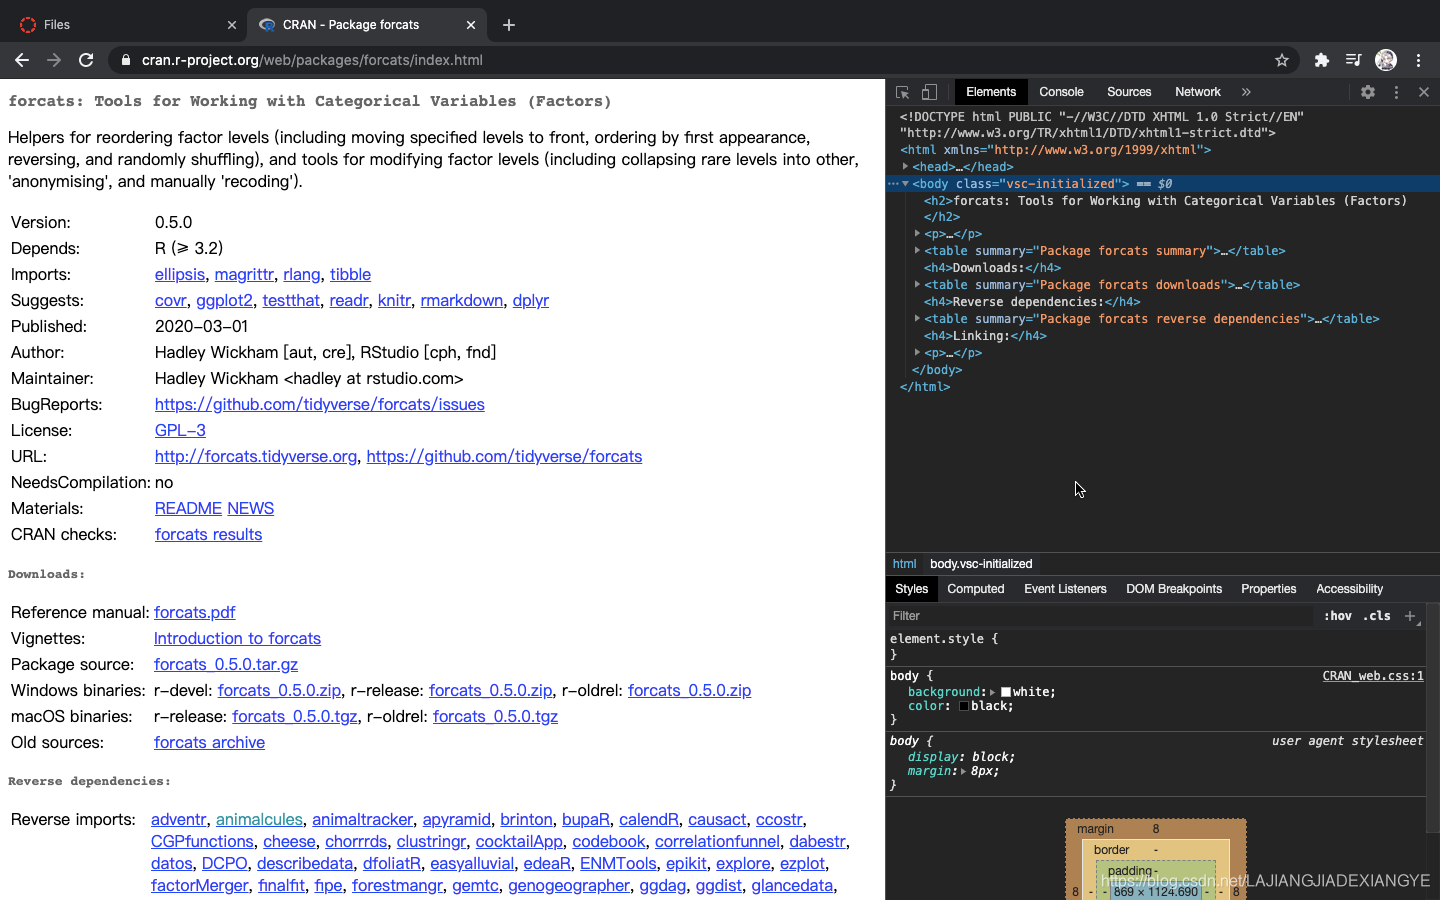Close the DevTools panel
The width and height of the screenshot is (1440, 900).
point(1424,92)
